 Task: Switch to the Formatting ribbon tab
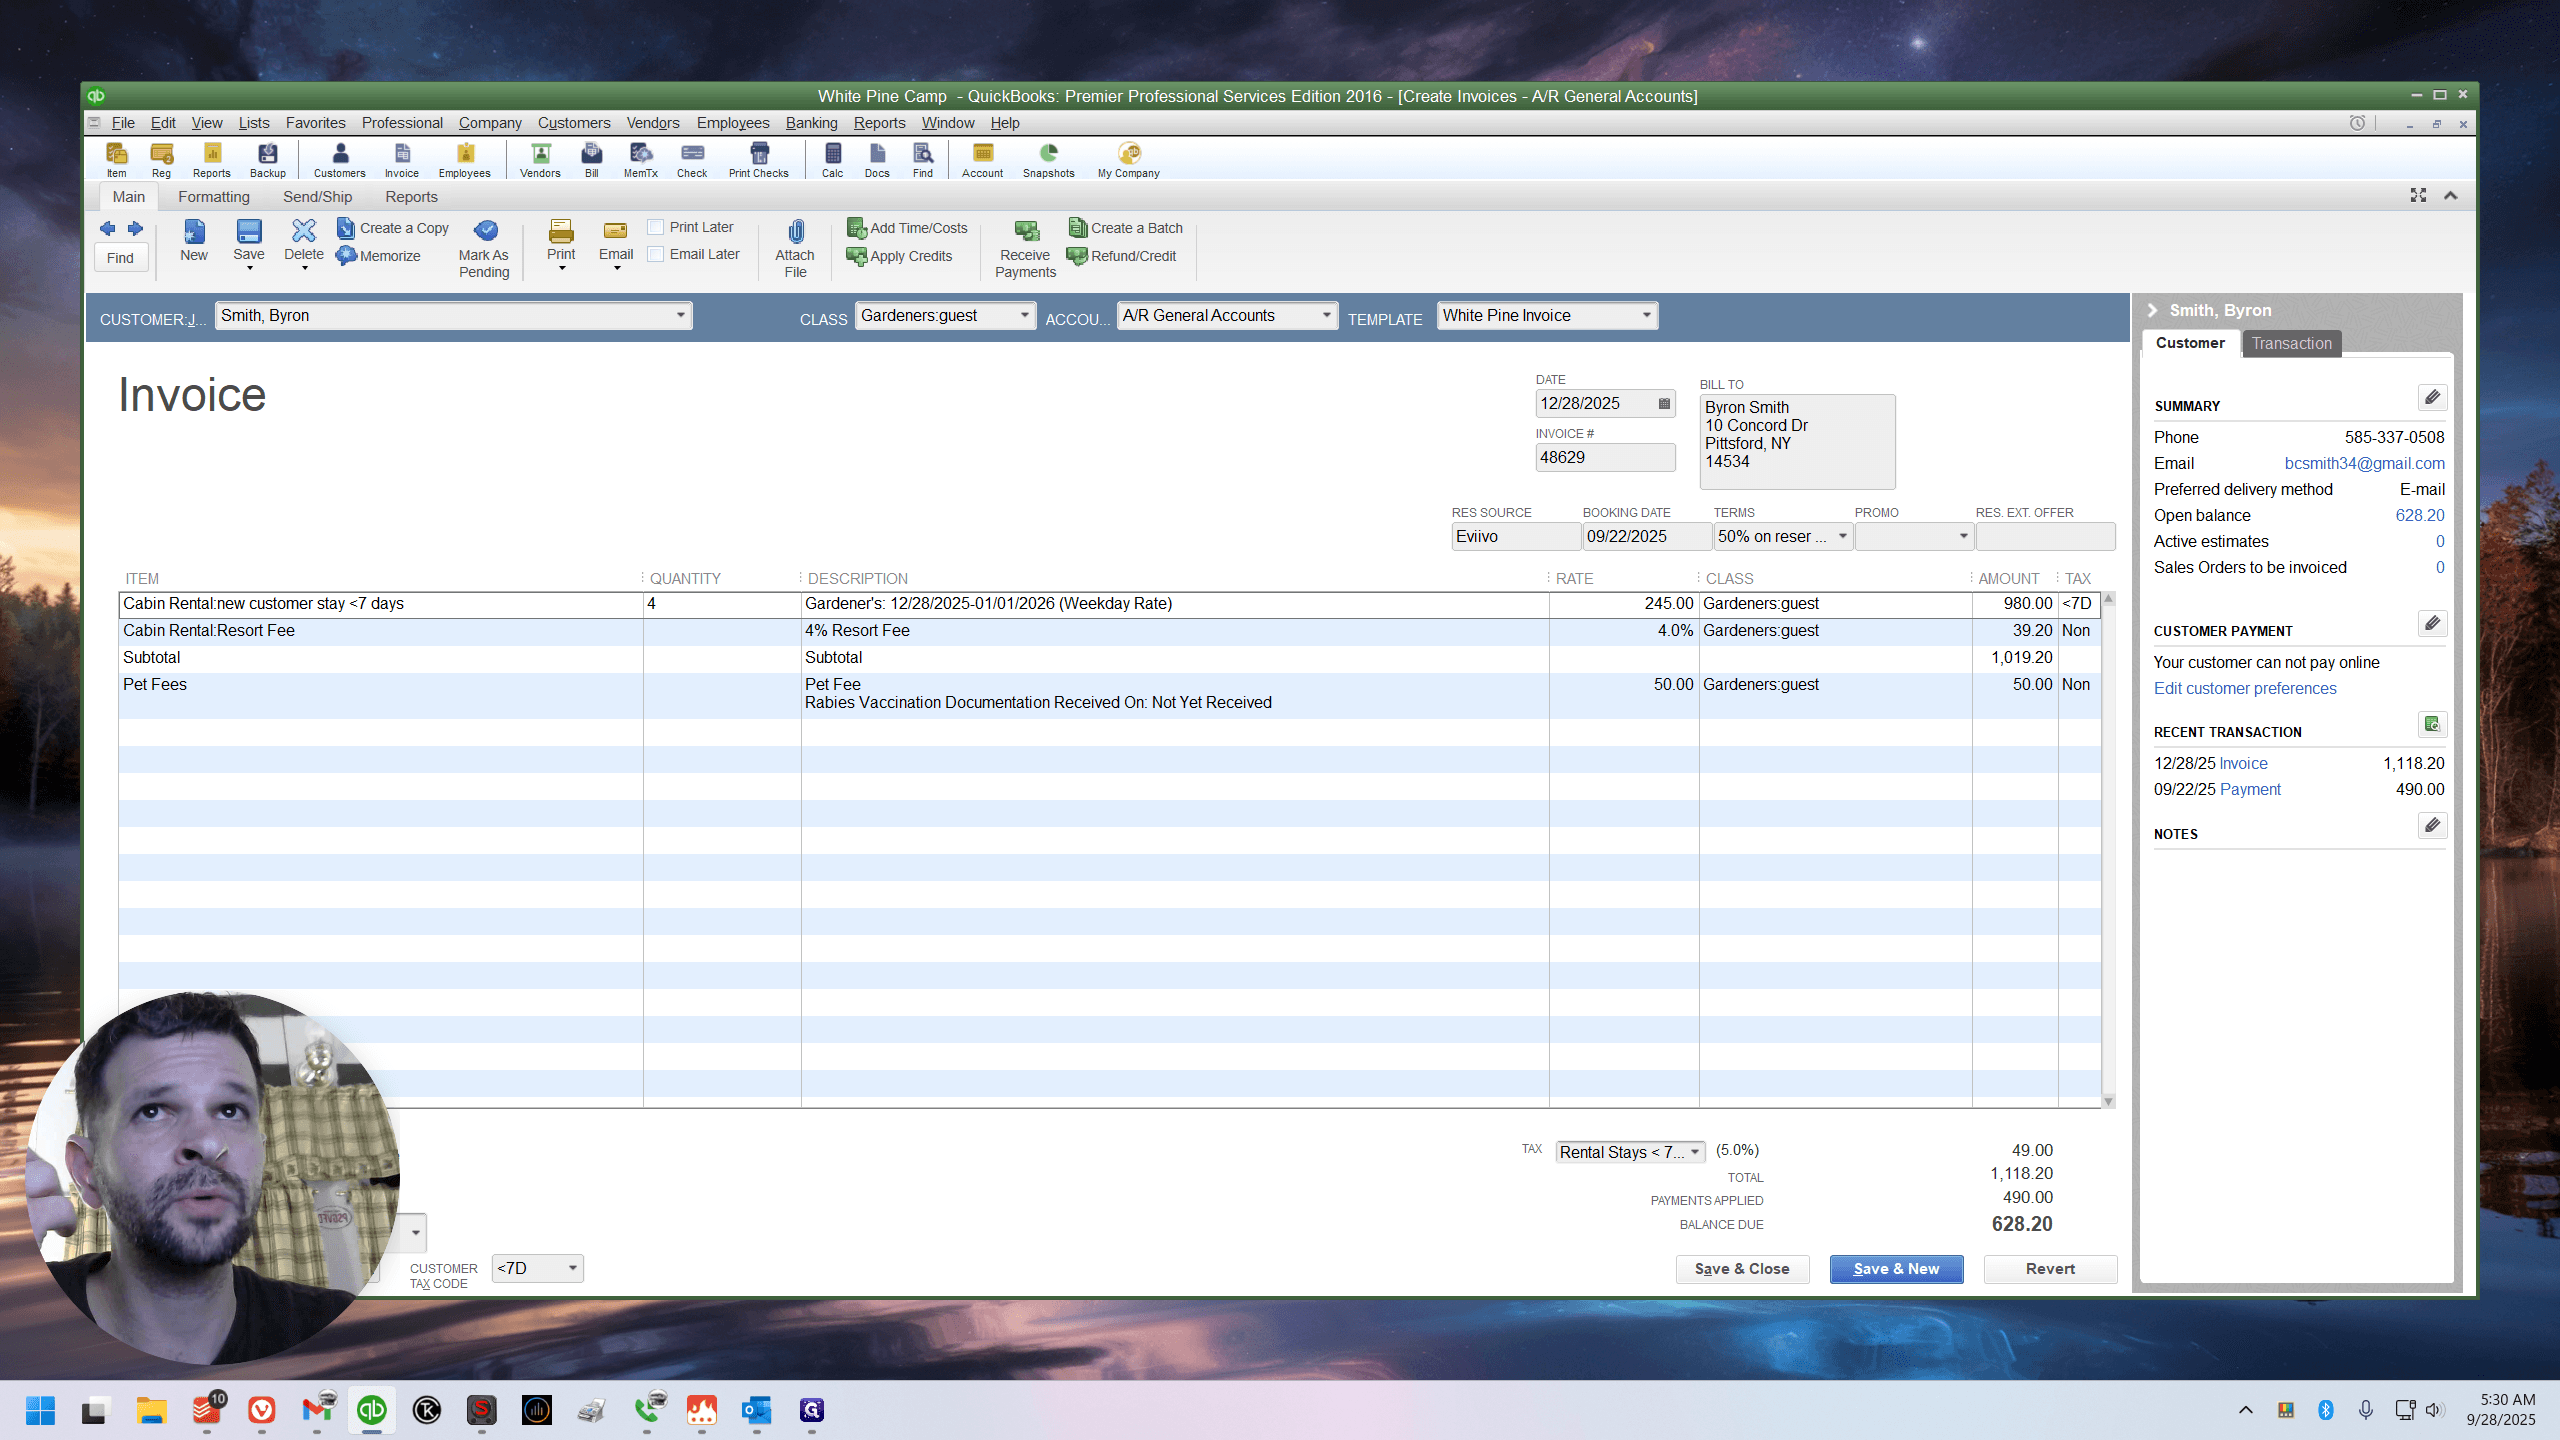click(x=214, y=197)
